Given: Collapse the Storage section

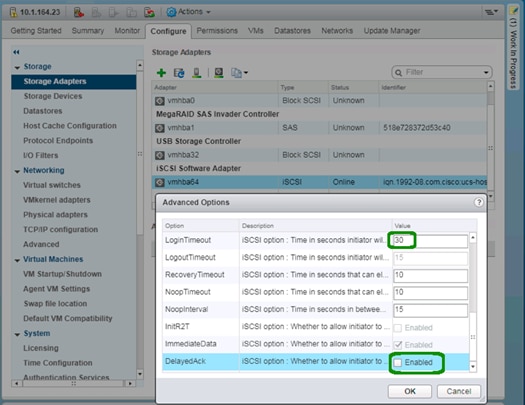Looking at the screenshot, I should pos(17,67).
